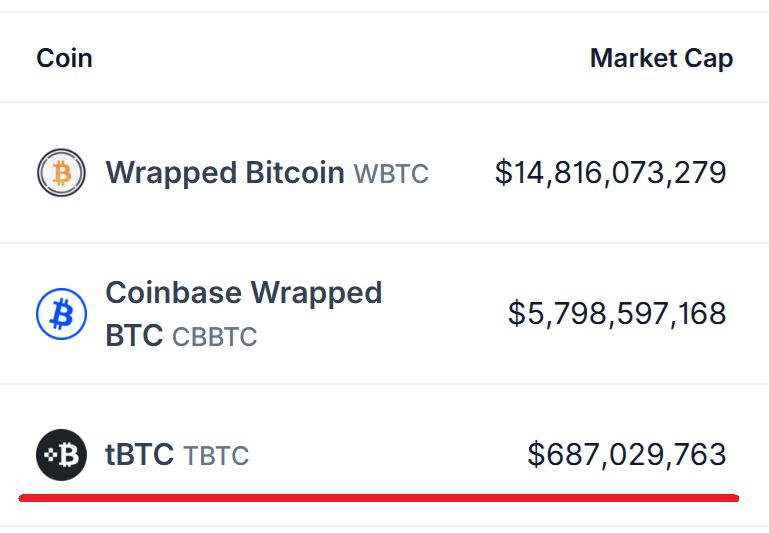The image size is (769, 533).
Task: Click the WBTC ticker symbol
Action: point(391,175)
